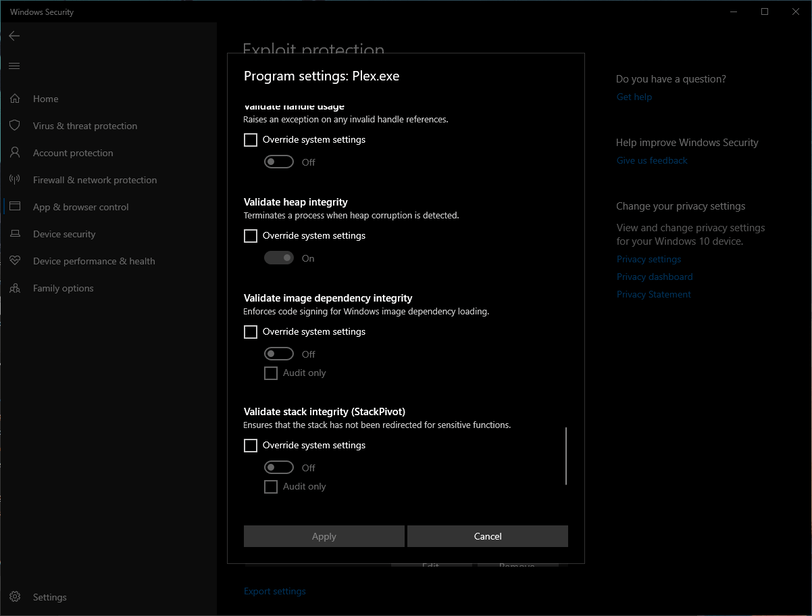Image resolution: width=812 pixels, height=616 pixels.
Task: Click the Program settings: Plex.exe title
Action: pos(322,76)
